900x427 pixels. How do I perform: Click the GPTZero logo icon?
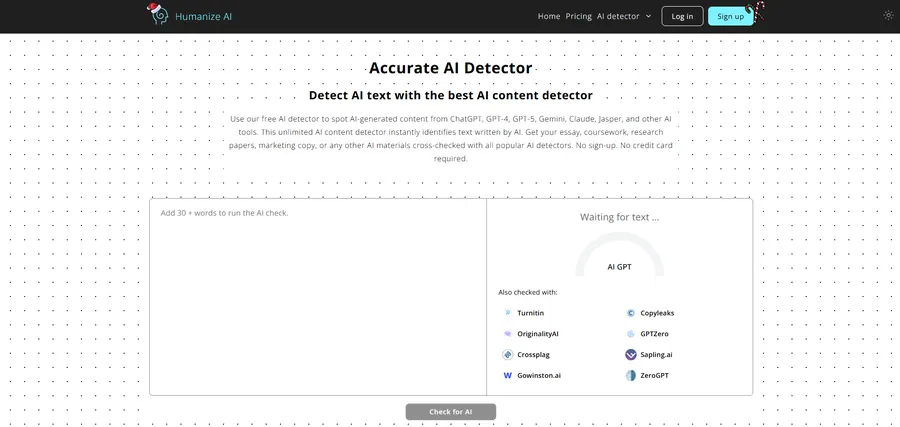pos(630,334)
